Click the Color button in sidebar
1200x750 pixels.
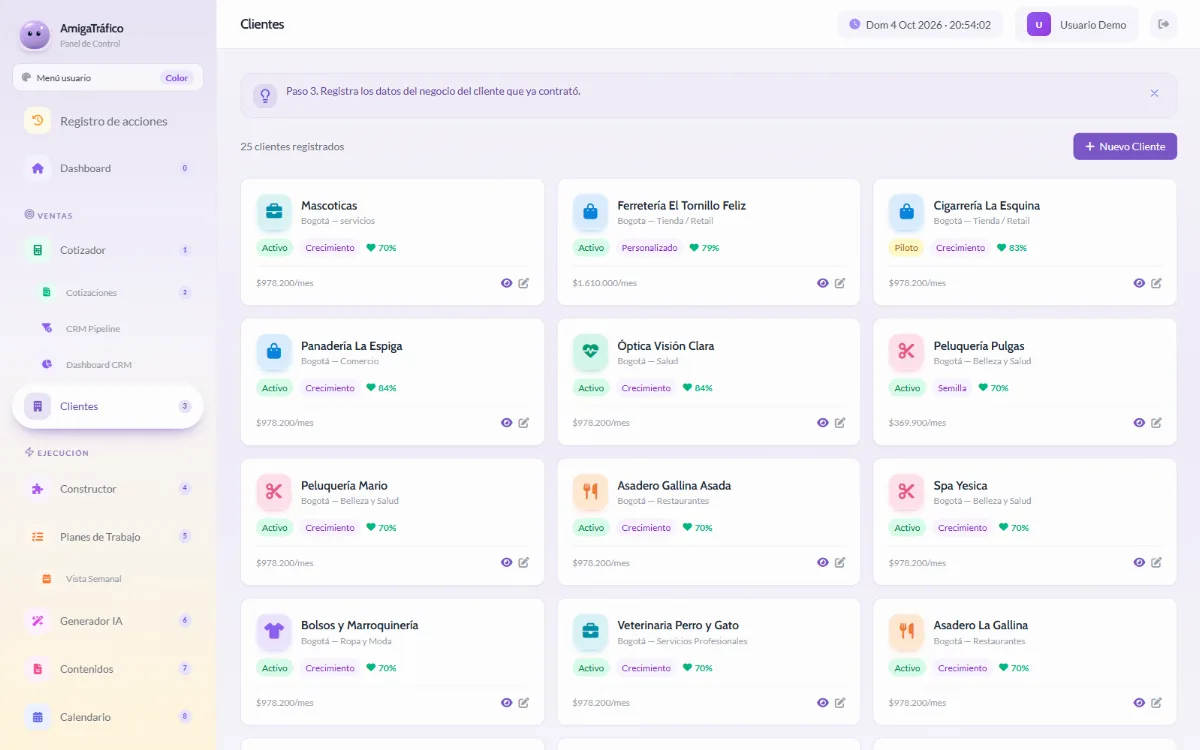pyautogui.click(x=177, y=78)
